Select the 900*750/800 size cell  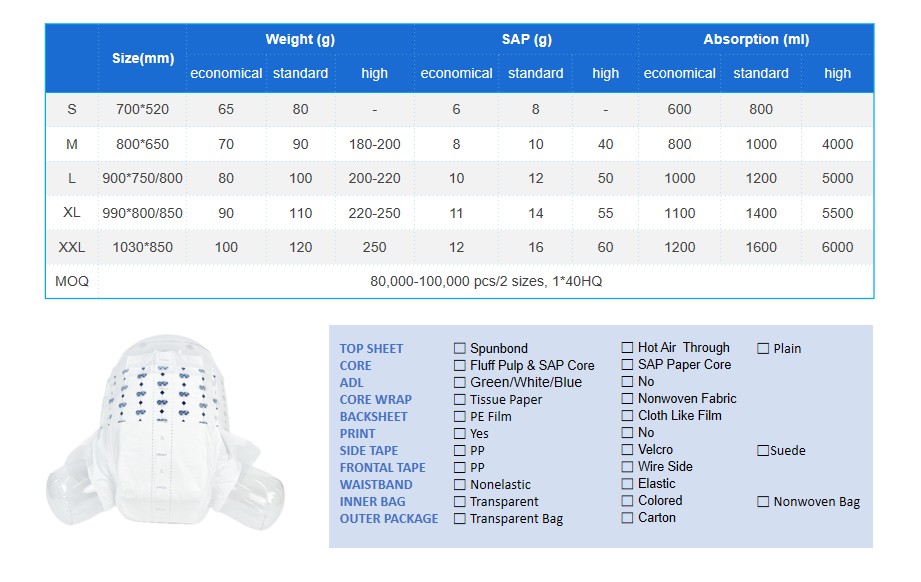pyautogui.click(x=142, y=179)
